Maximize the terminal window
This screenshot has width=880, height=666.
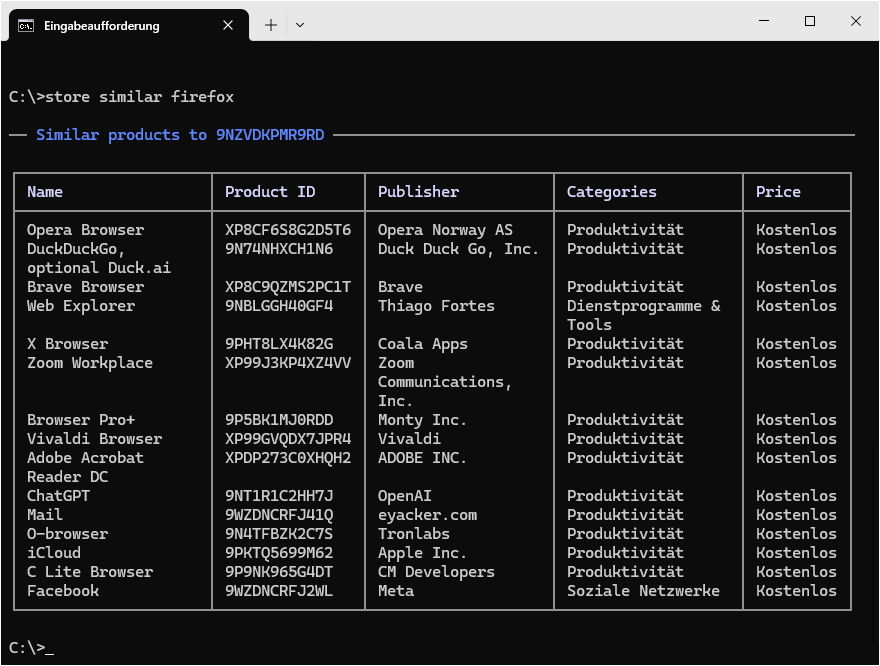tap(810, 21)
